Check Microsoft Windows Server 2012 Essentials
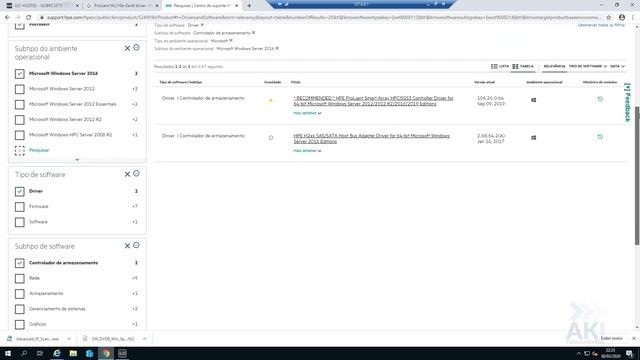 pos(19,104)
